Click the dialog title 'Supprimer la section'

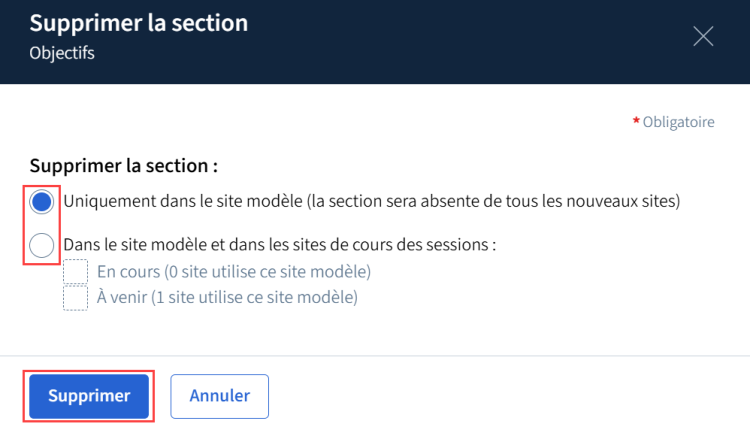139,23
